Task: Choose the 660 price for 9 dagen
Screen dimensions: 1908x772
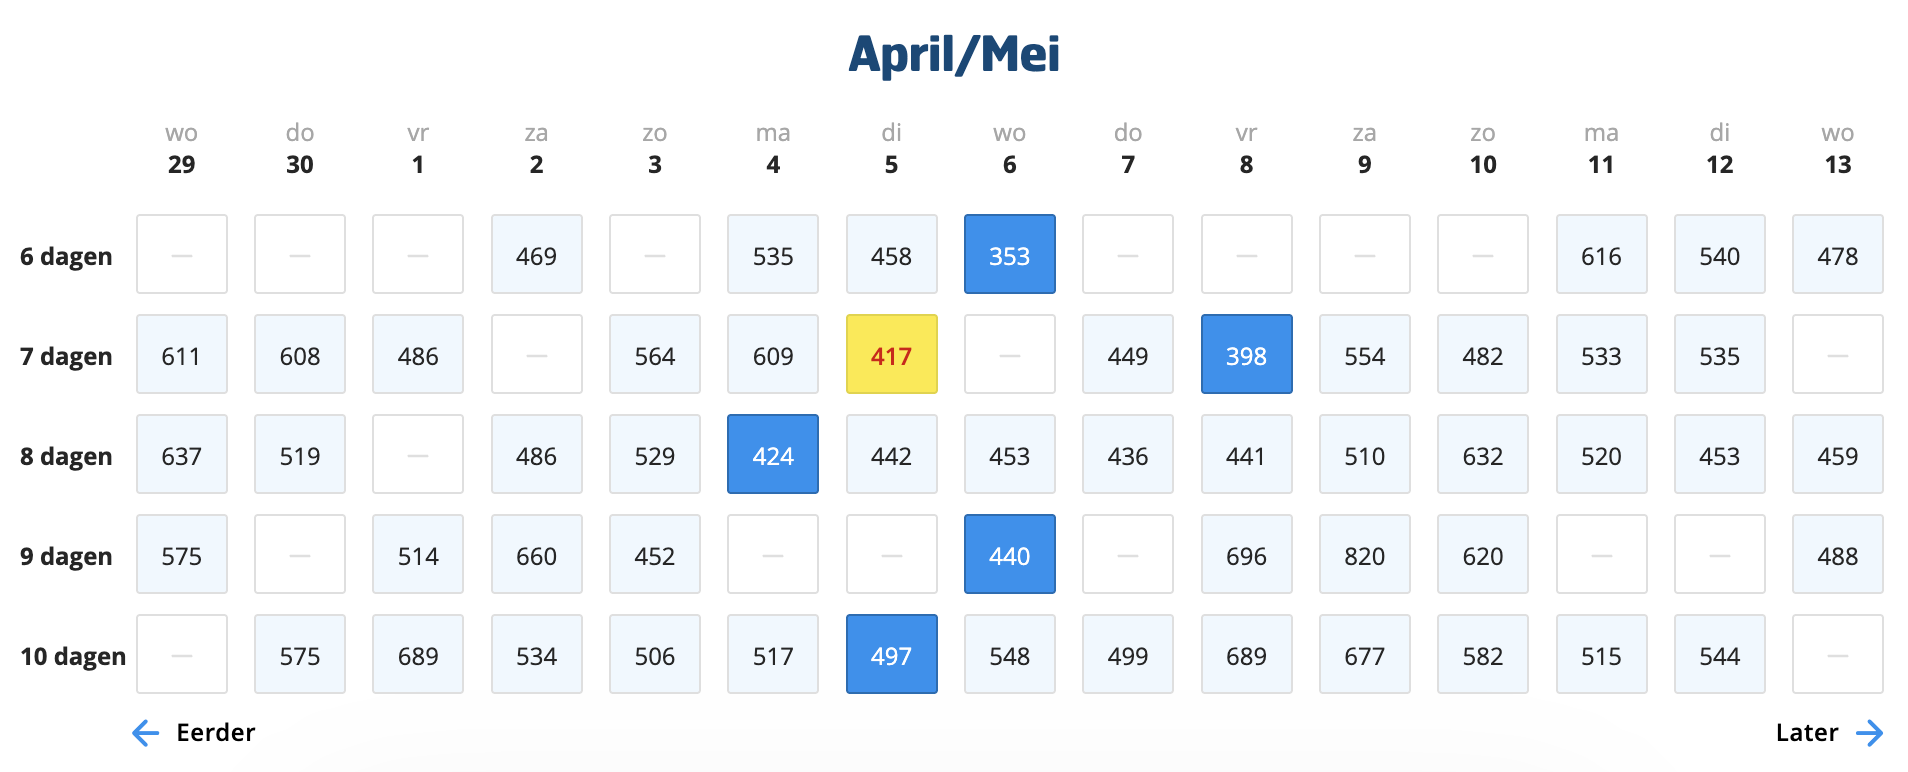Action: pos(537,555)
